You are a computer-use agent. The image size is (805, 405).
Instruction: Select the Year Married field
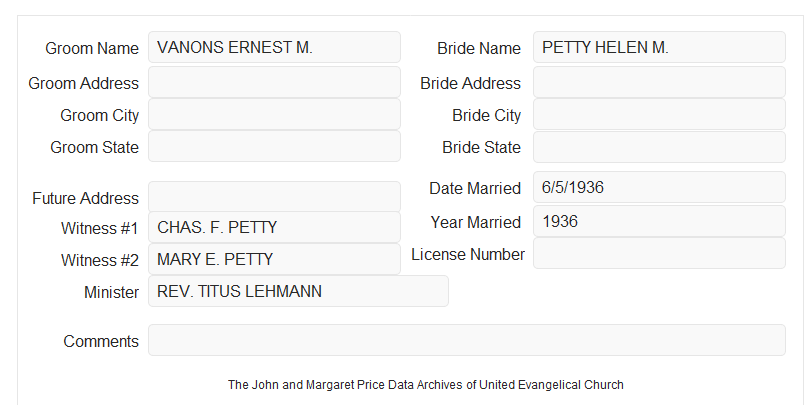point(659,221)
